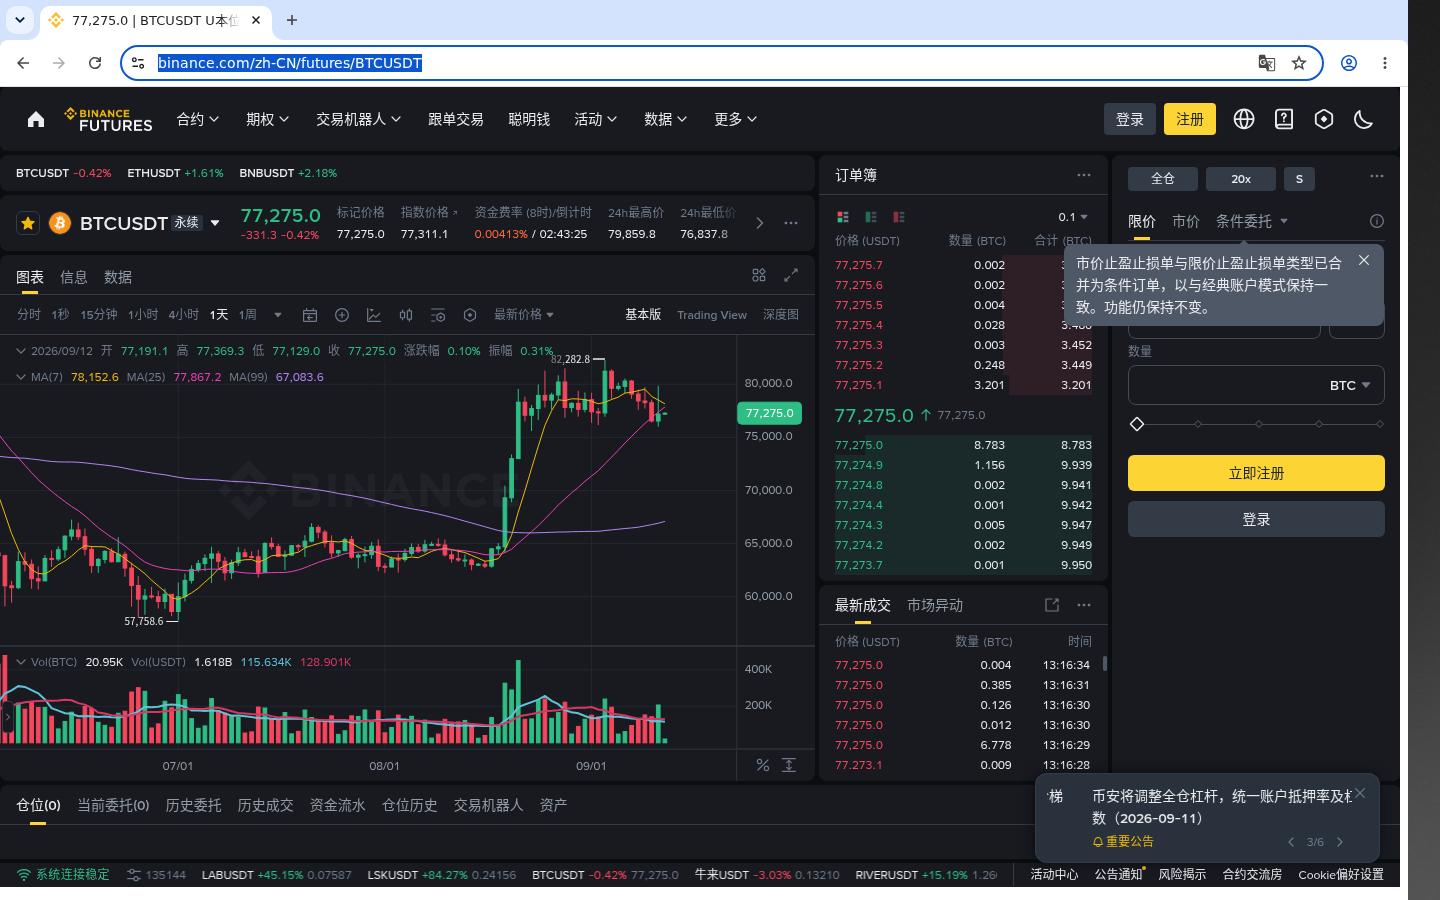The width and height of the screenshot is (1440, 900).
Task: Open 当前委托(0) tab
Action: tap(113, 805)
